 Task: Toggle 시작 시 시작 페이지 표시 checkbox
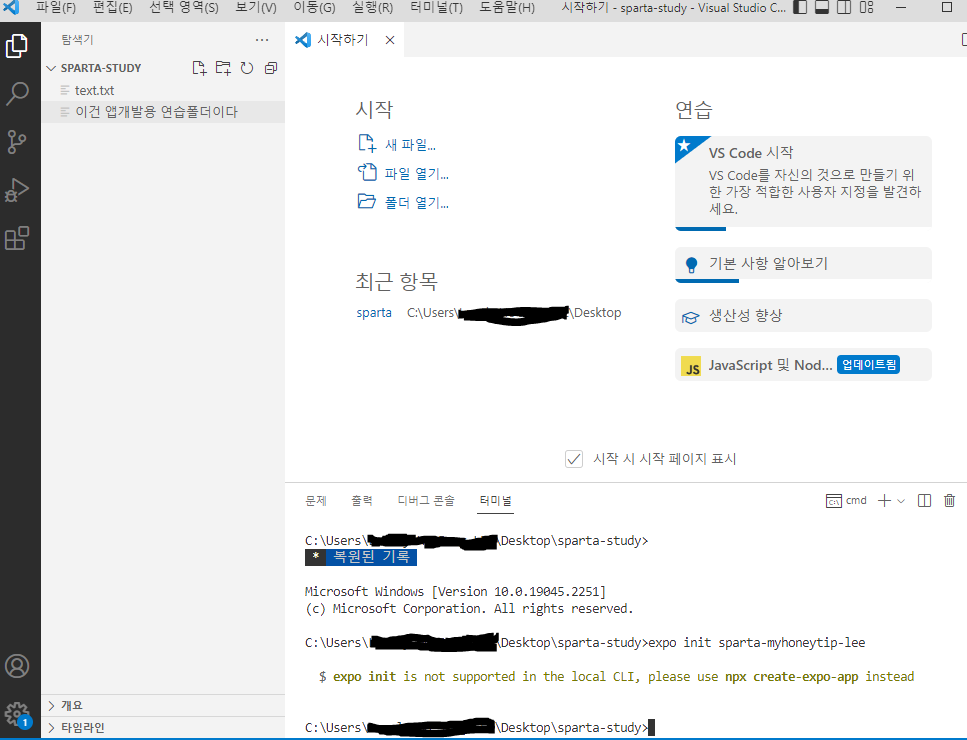(574, 459)
